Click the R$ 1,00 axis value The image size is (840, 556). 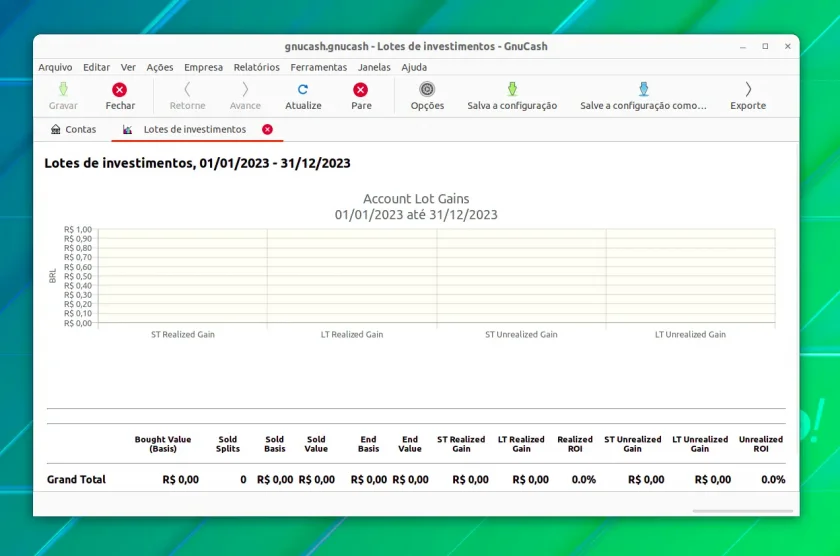(78, 229)
